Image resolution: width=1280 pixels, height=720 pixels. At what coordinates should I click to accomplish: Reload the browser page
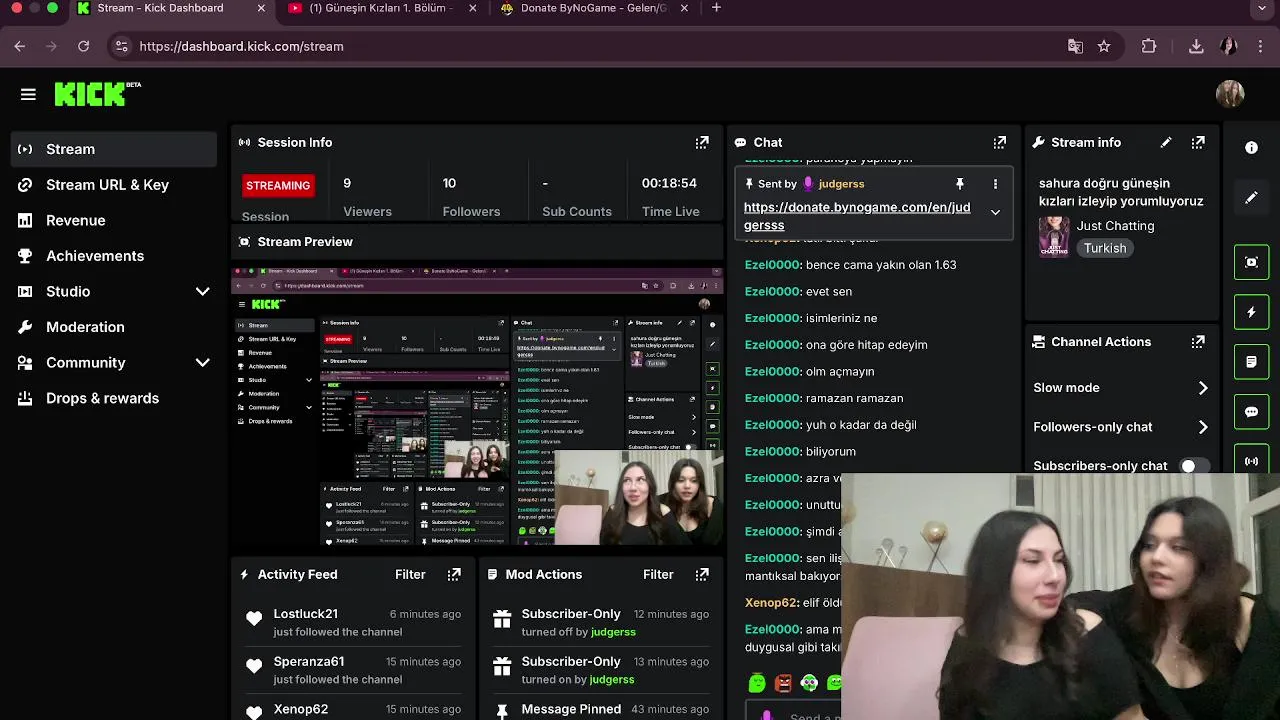83,46
